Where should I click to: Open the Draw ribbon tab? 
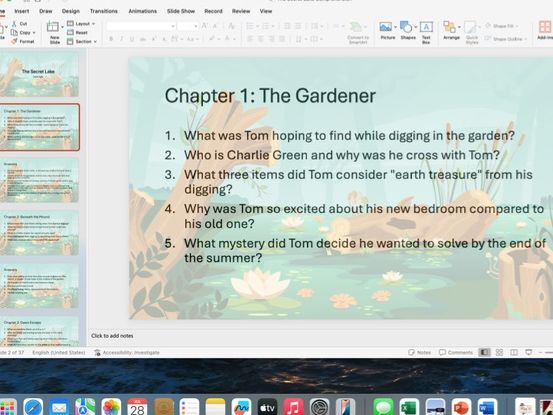tap(45, 11)
